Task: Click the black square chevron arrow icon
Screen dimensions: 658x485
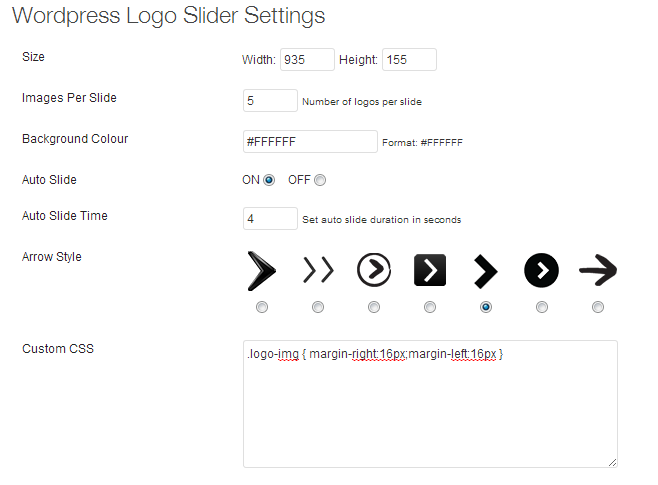Action: (430, 270)
